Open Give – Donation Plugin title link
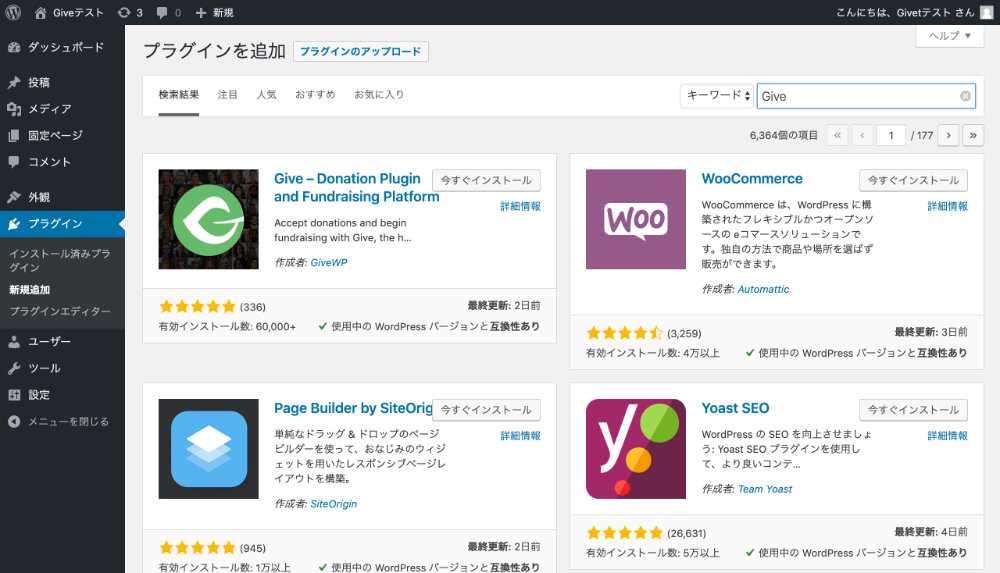Screen dimensions: 1000x573 pos(357,188)
